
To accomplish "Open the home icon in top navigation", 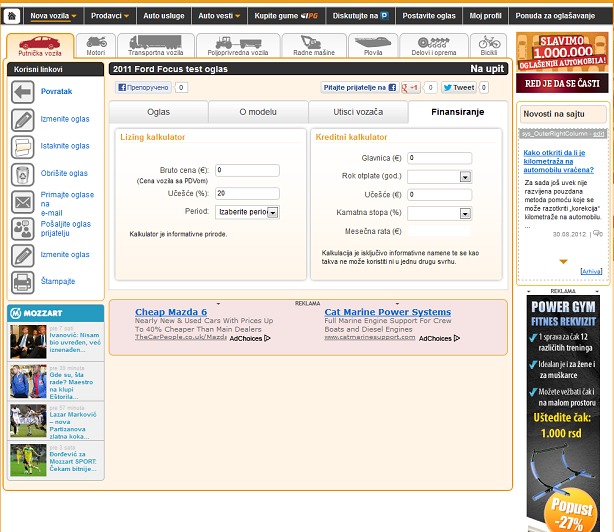I will point(11,16).
